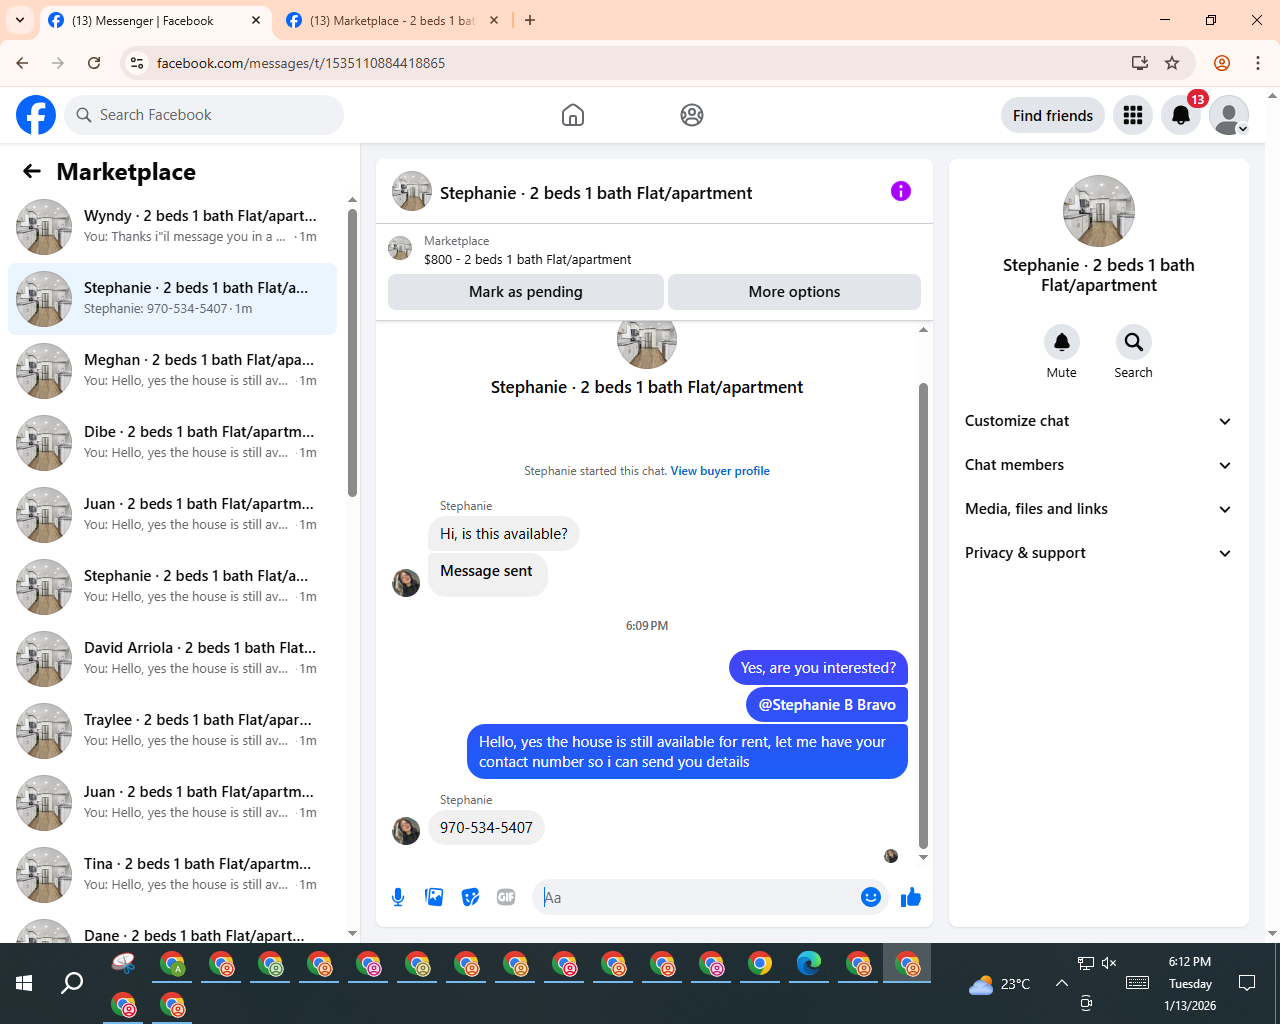Open Meghan conversation
Screen dimensions: 1280x1024
point(172,371)
